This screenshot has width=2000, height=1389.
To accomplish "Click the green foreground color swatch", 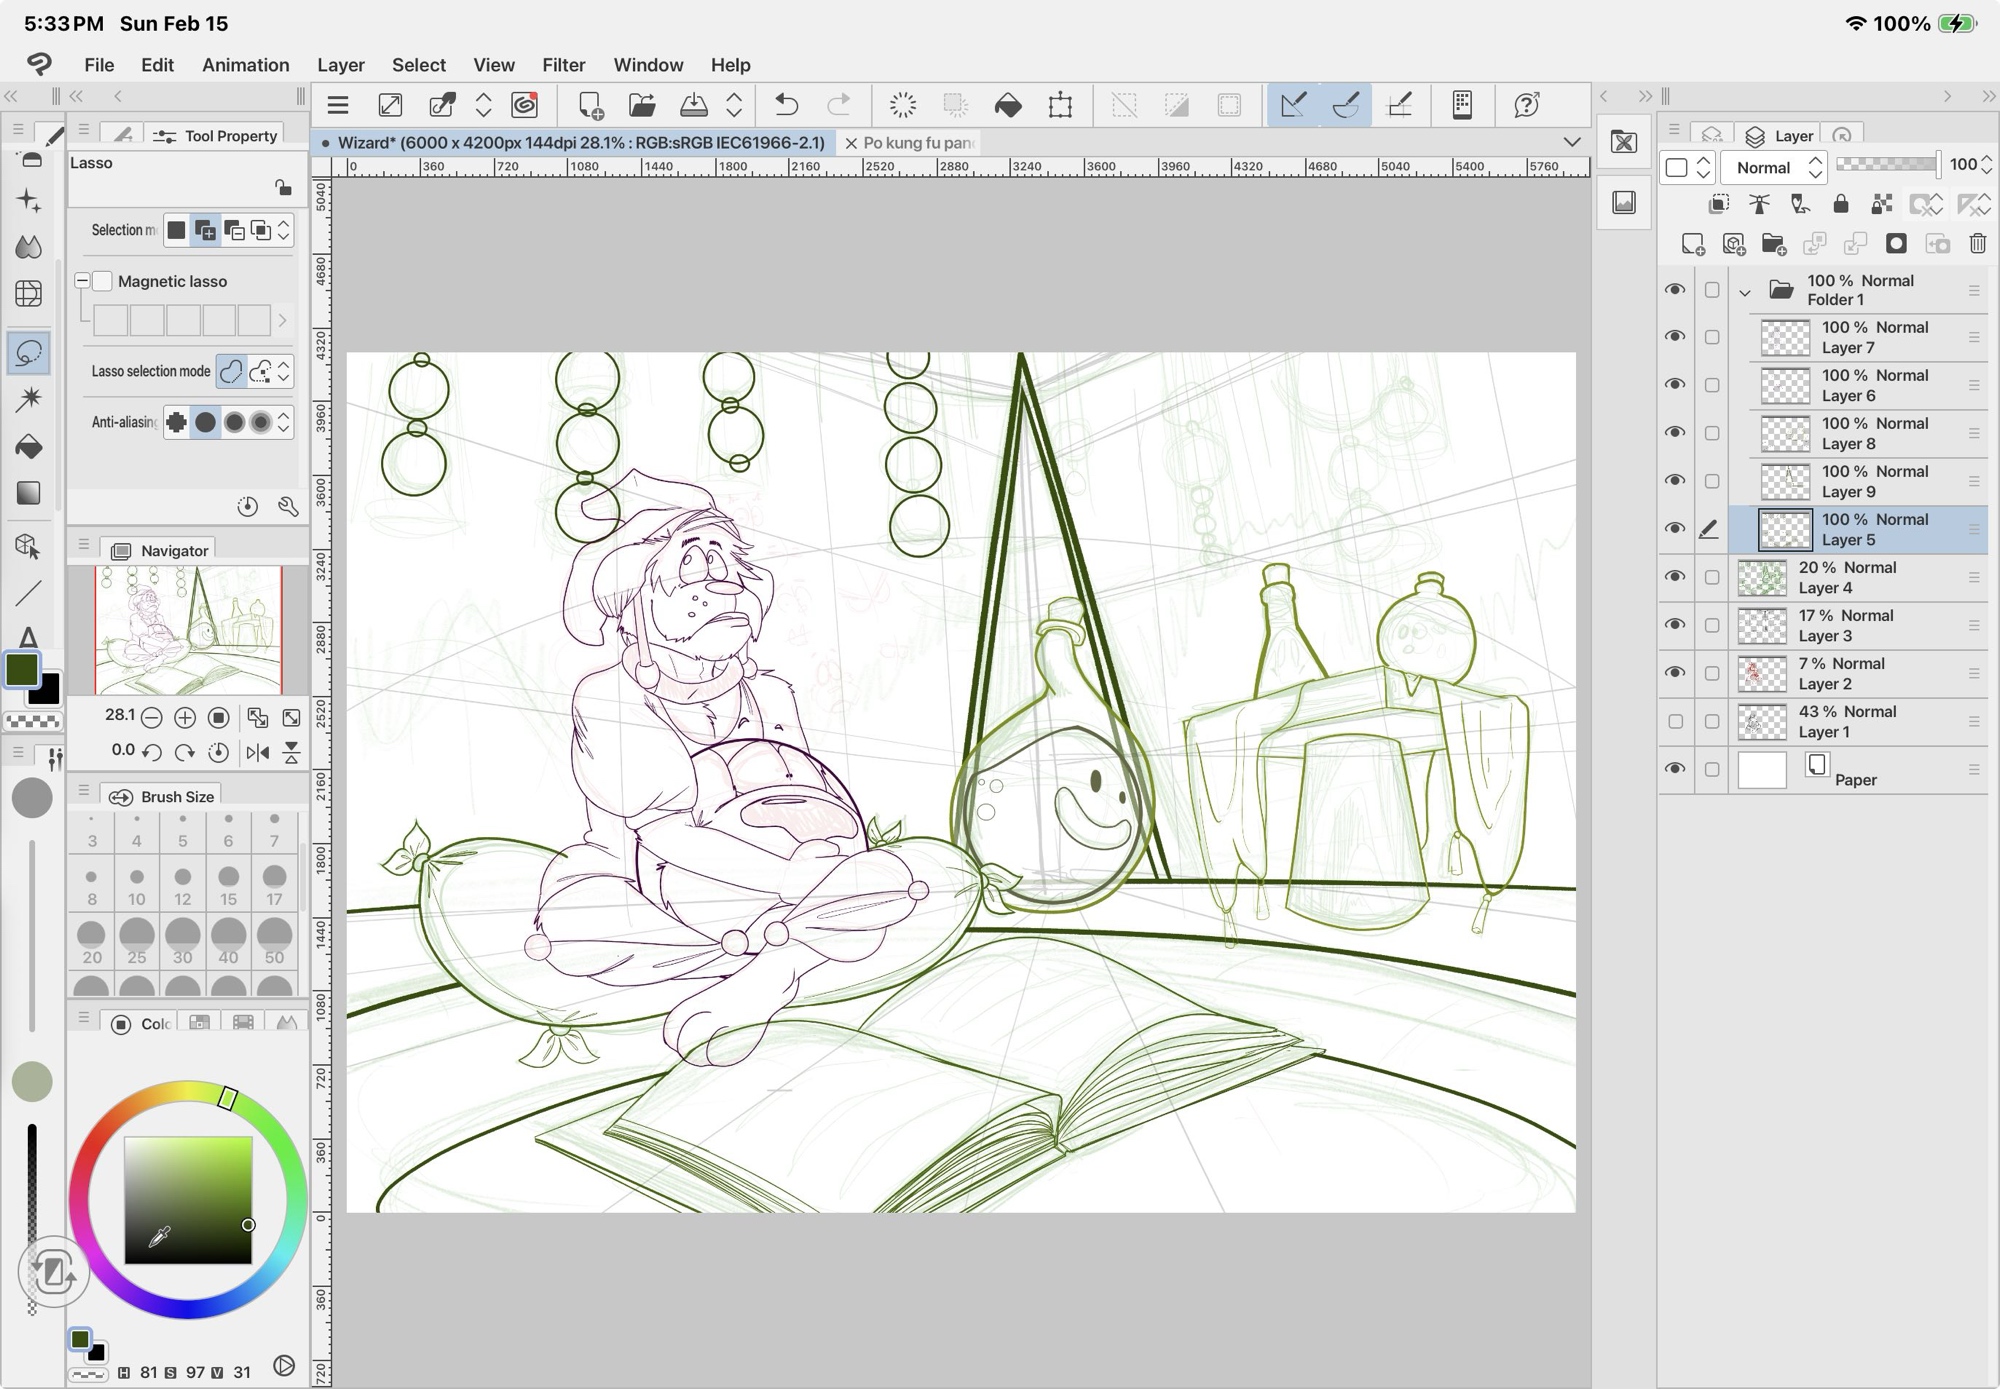I will pos(22,670).
